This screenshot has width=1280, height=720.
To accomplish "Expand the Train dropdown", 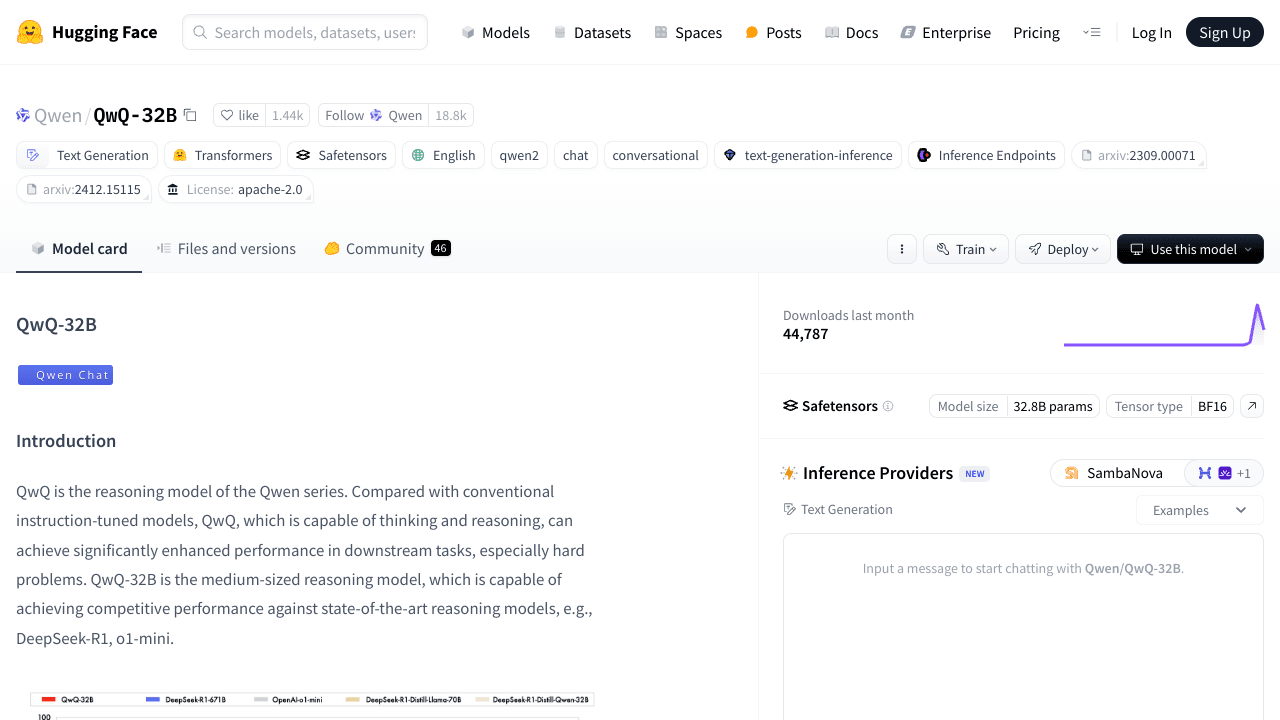I will [966, 249].
